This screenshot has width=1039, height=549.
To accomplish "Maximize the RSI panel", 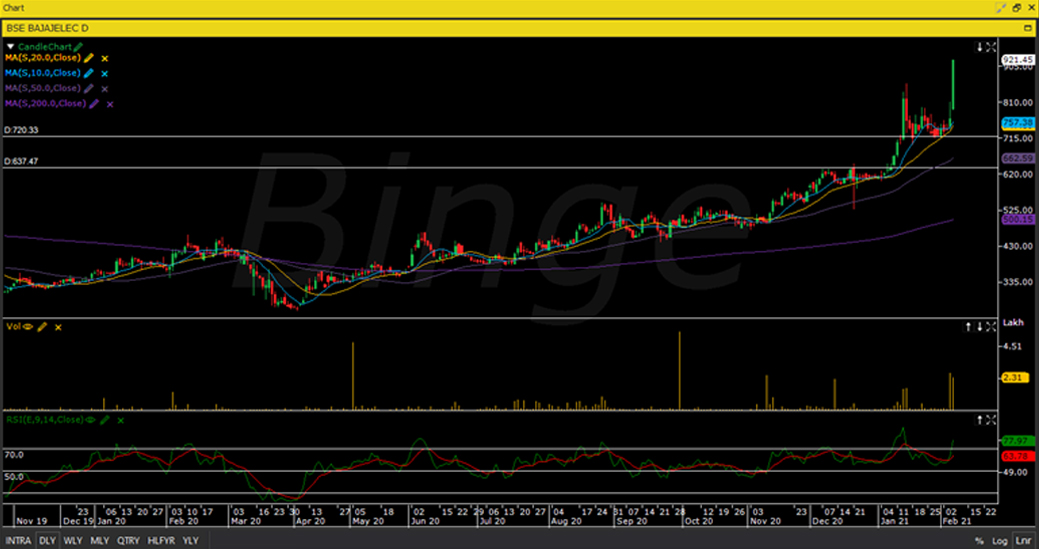I will [x=991, y=420].
